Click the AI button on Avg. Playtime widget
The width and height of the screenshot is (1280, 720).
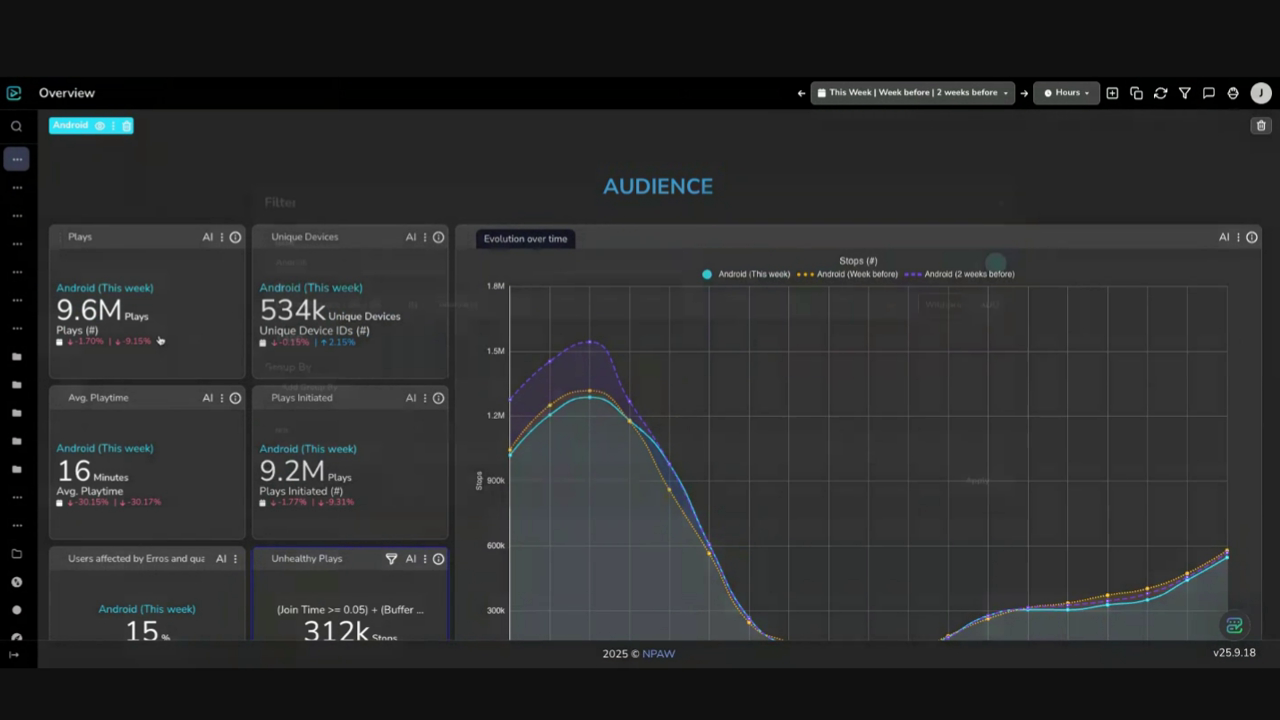tap(208, 398)
